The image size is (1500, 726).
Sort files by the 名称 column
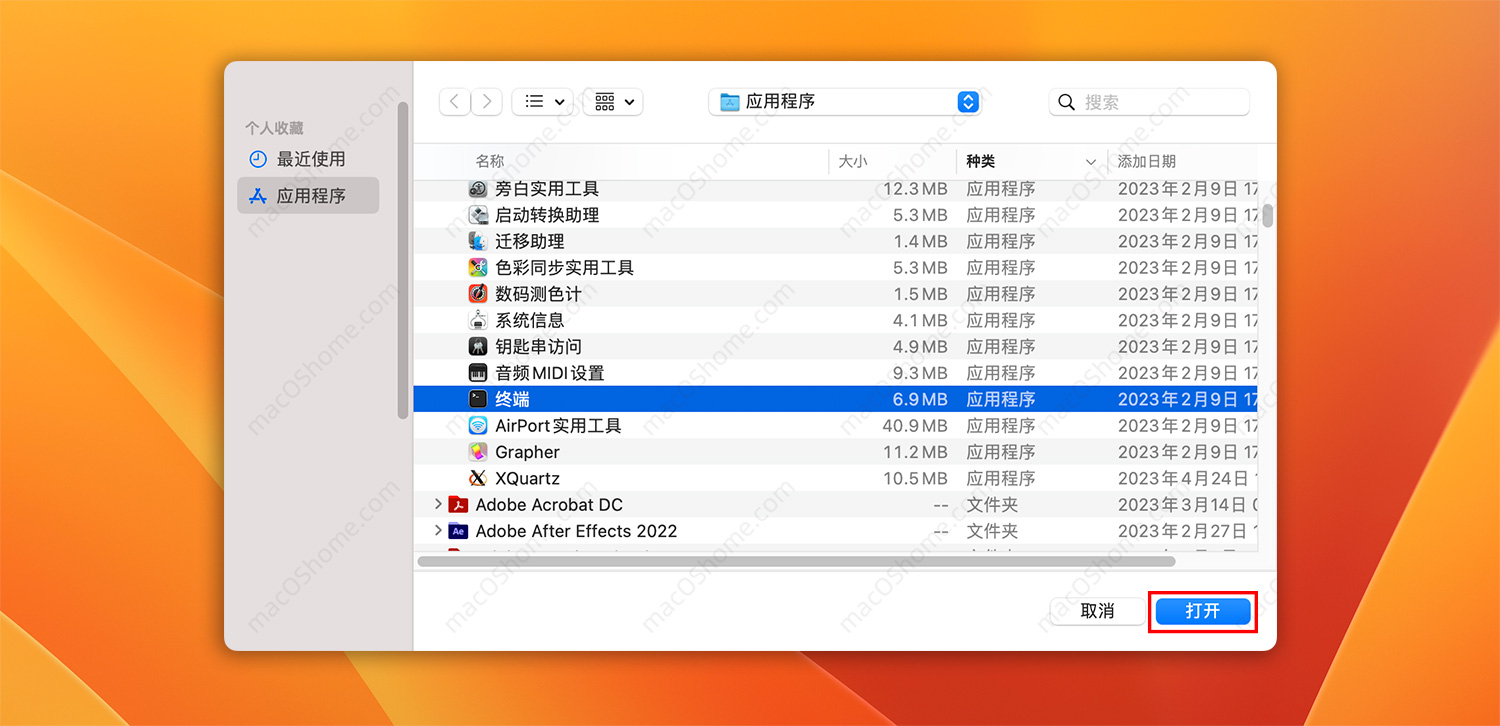click(x=490, y=161)
